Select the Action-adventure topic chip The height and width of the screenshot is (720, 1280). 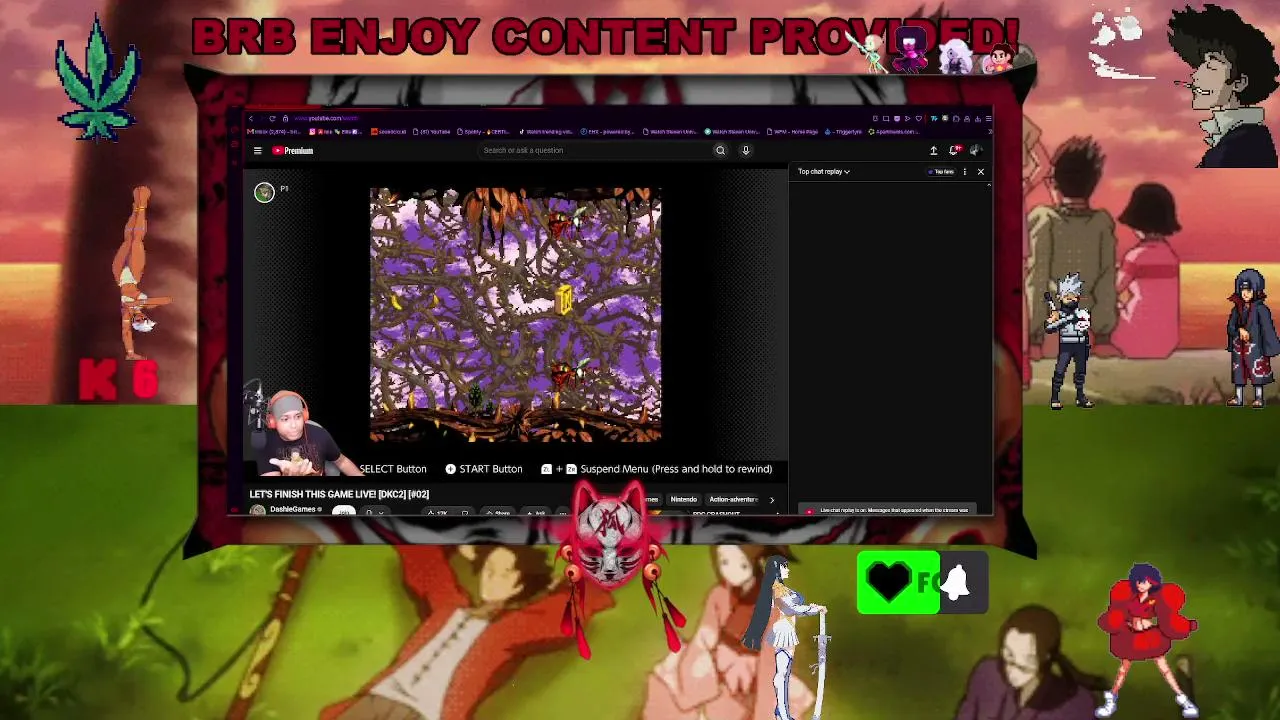coord(733,499)
